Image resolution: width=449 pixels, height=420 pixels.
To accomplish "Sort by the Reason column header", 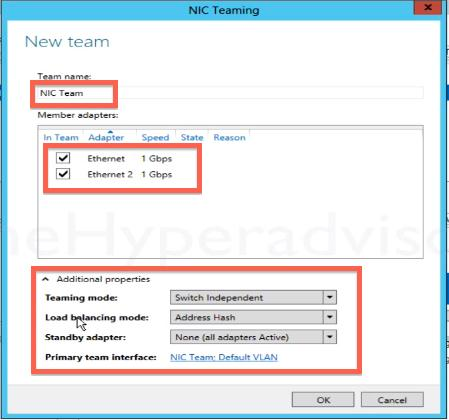I will (x=229, y=137).
